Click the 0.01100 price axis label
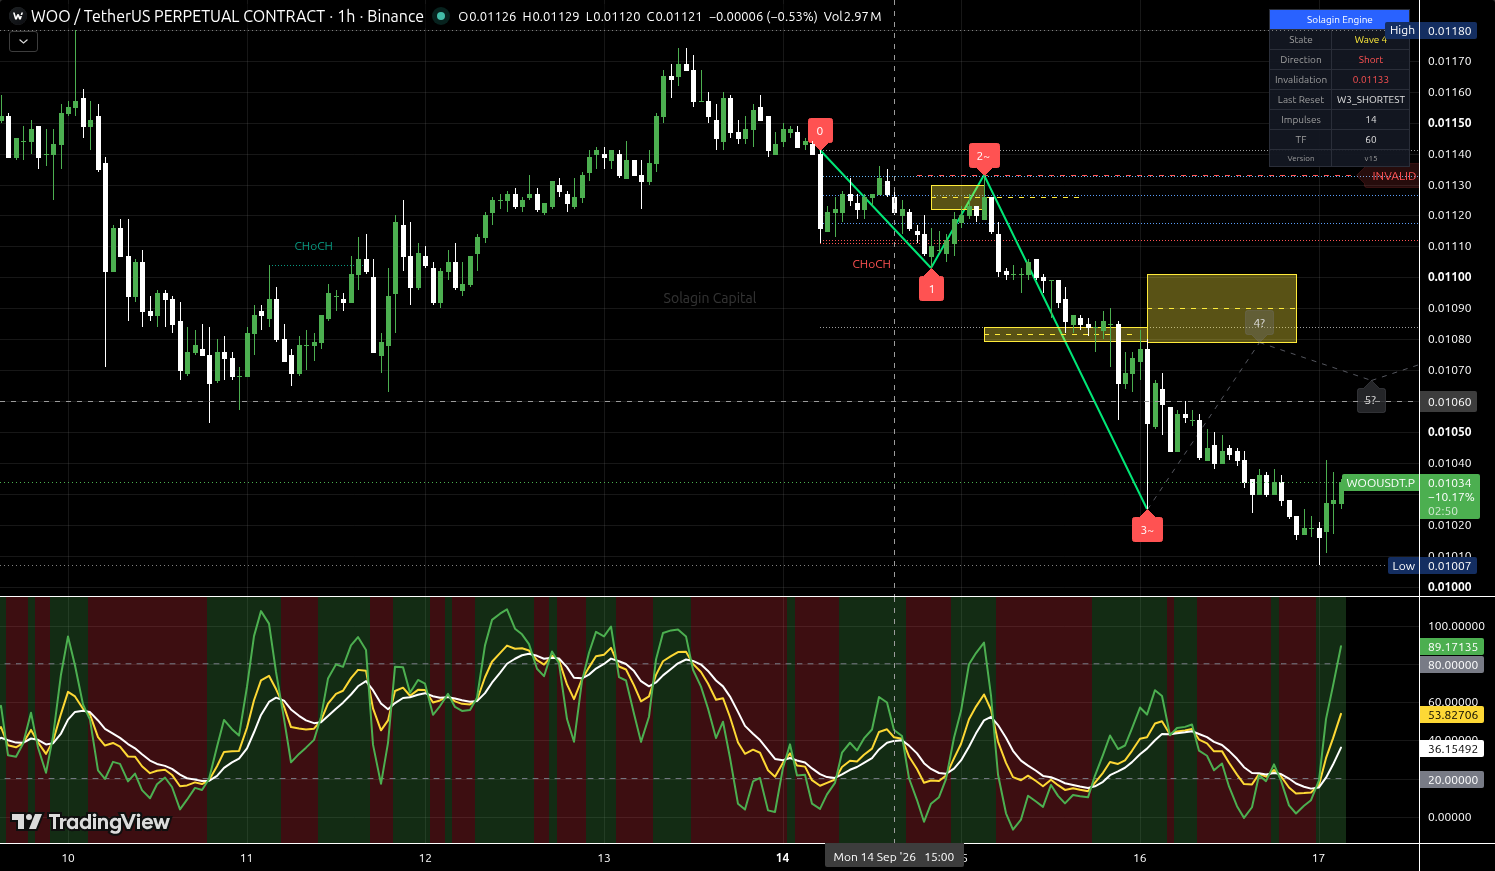 [x=1449, y=277]
